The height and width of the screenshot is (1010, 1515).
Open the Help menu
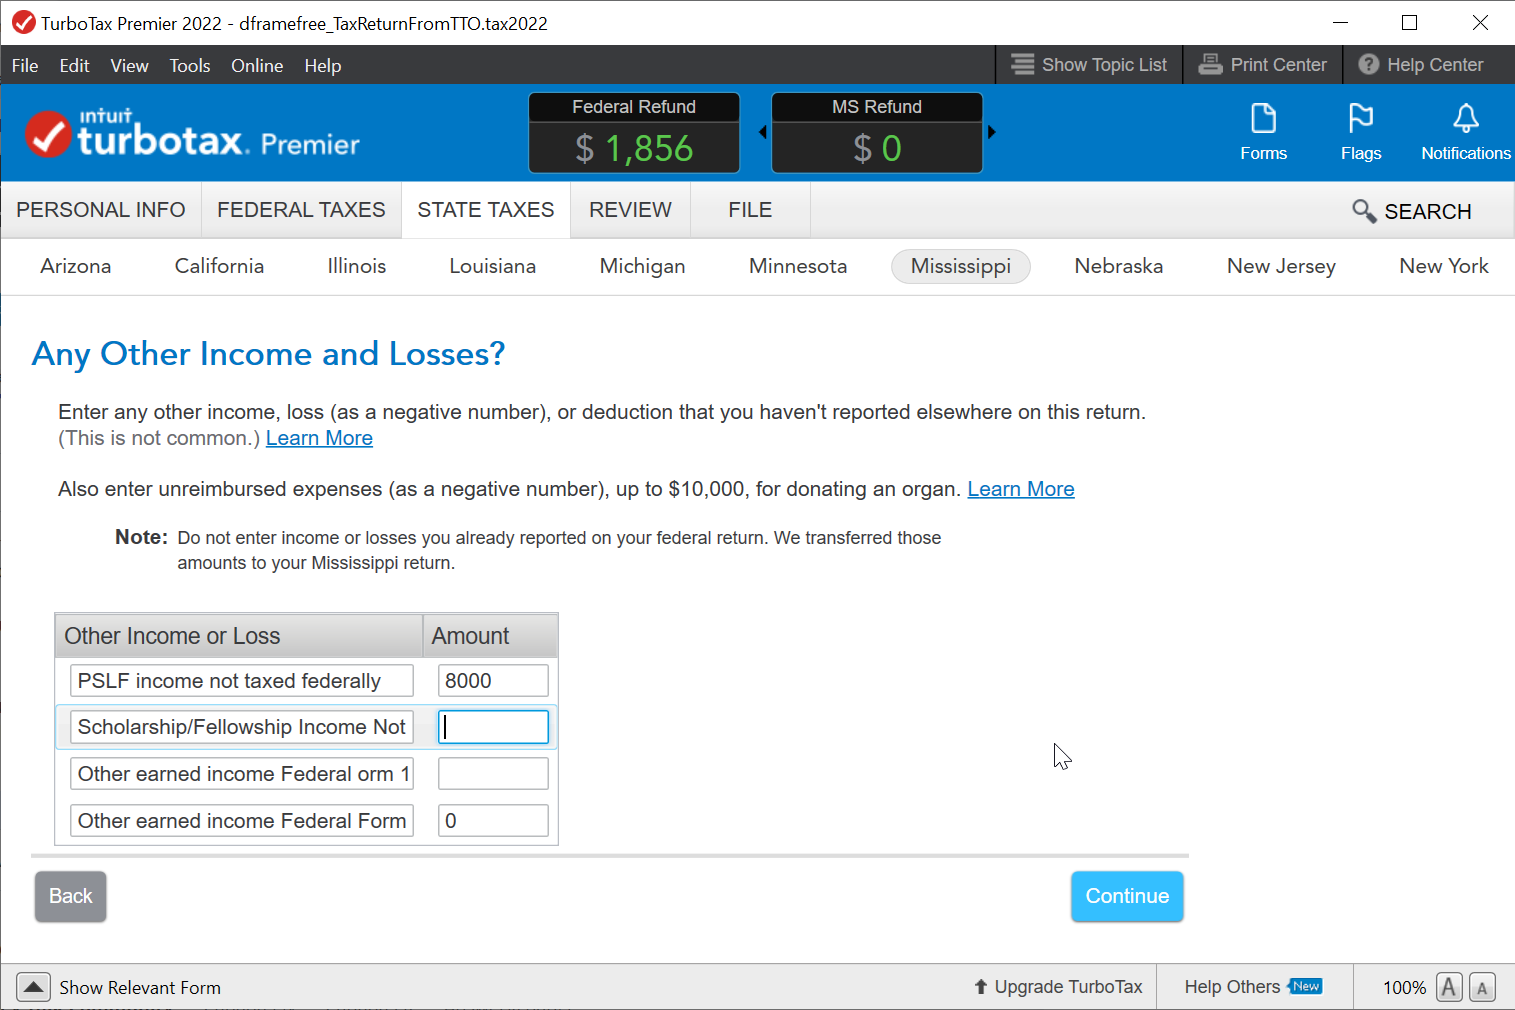(x=323, y=66)
